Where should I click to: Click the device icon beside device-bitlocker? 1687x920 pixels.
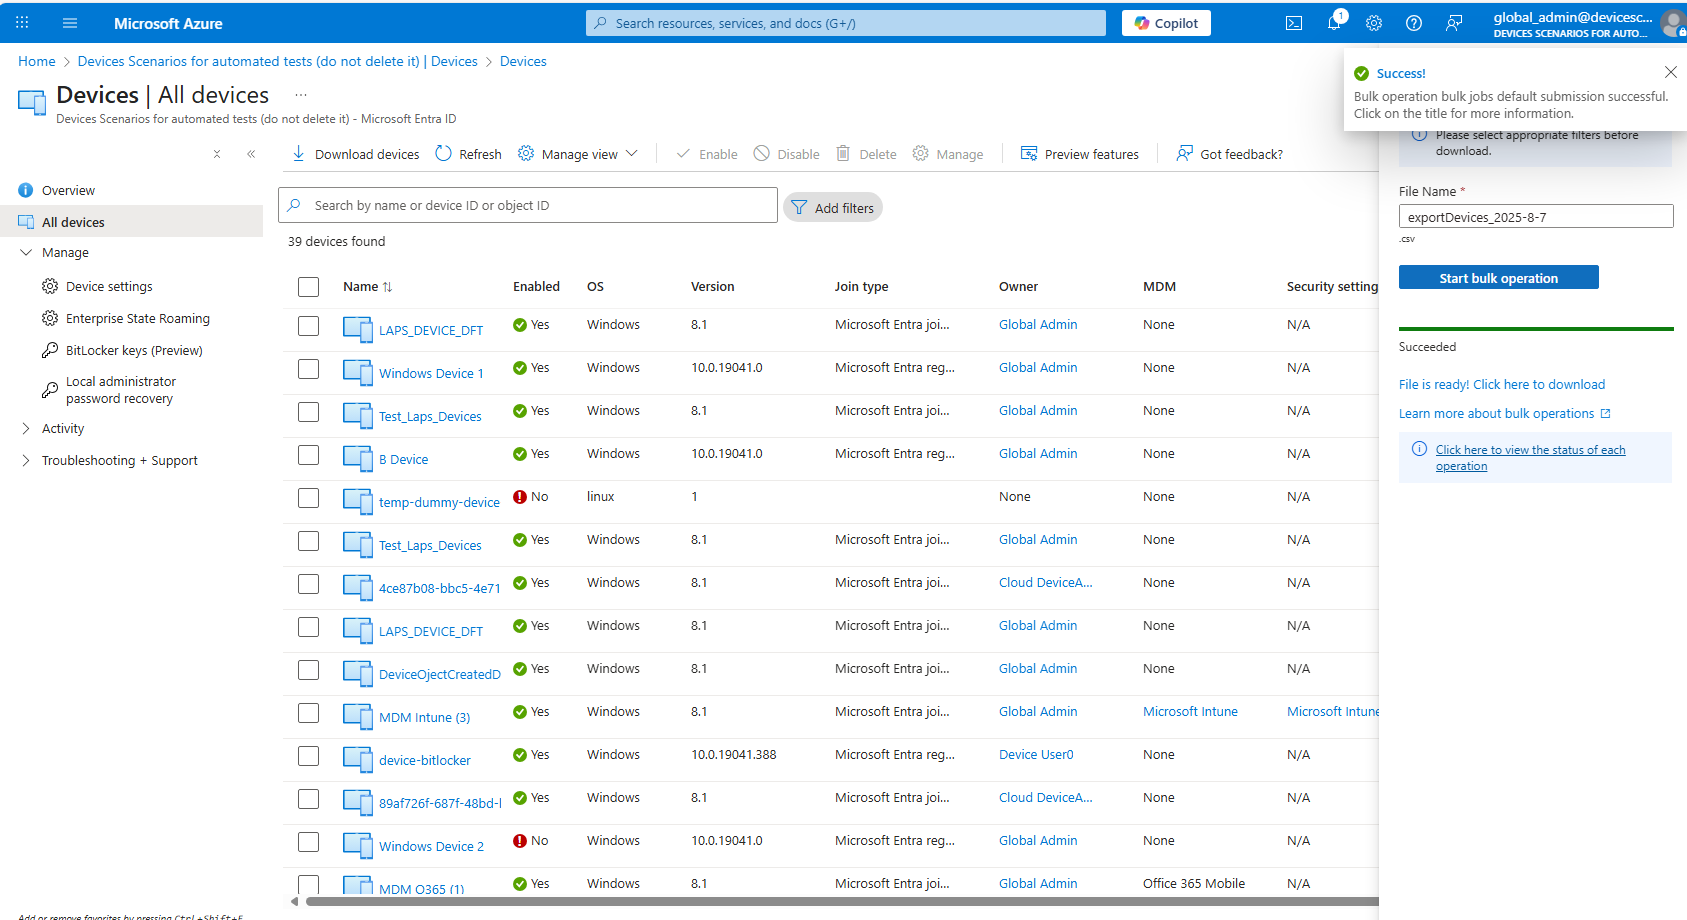pos(358,759)
